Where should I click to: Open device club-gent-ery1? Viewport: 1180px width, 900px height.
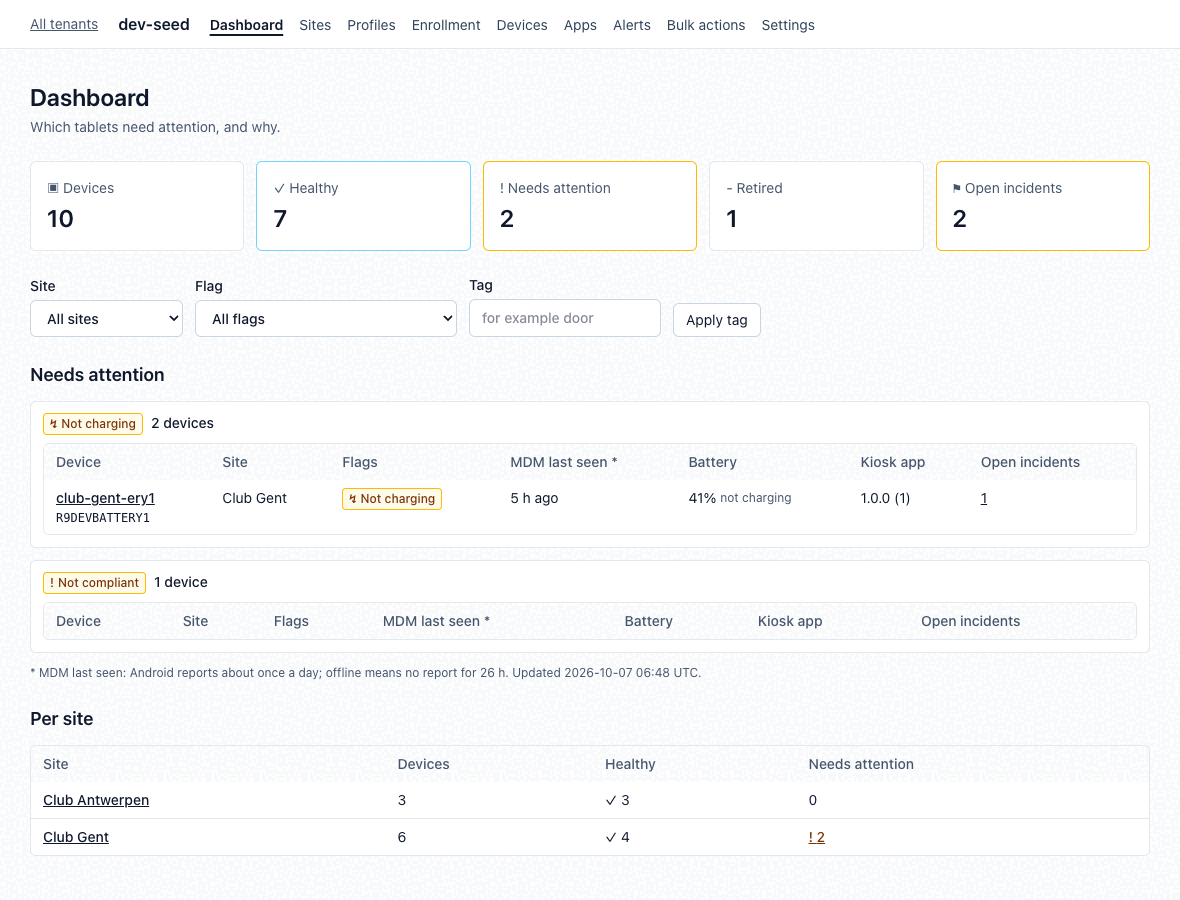105,498
